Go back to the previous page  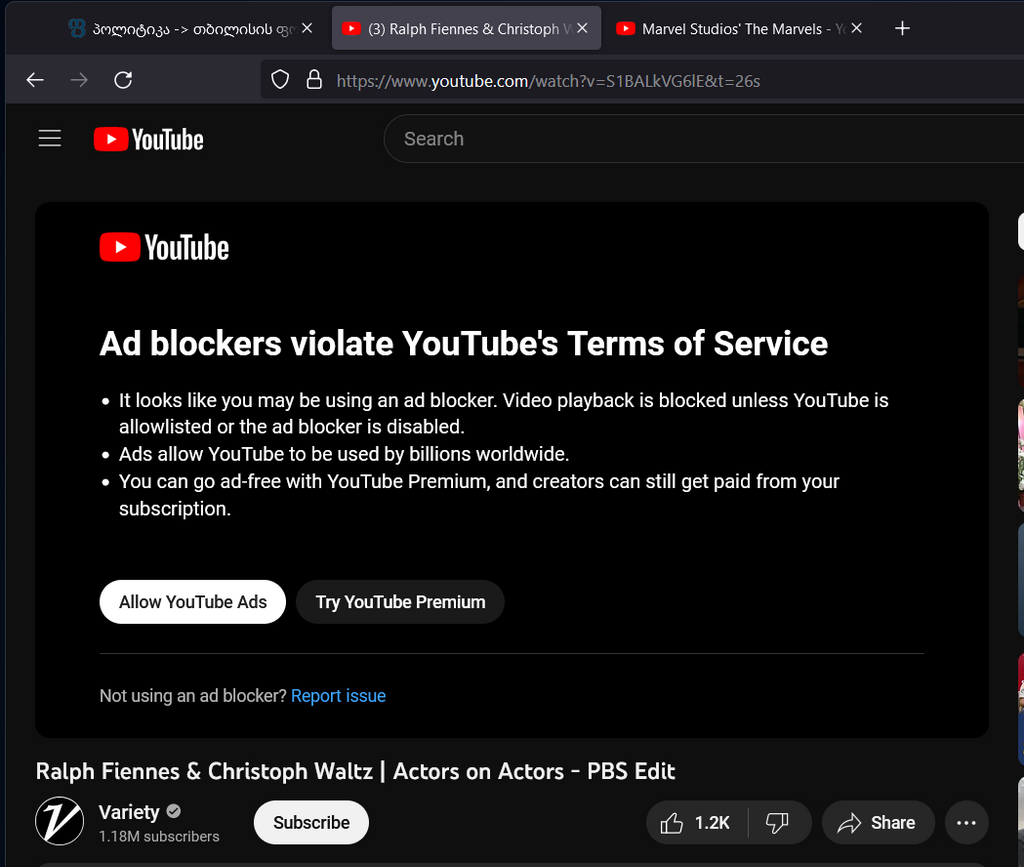[x=35, y=80]
